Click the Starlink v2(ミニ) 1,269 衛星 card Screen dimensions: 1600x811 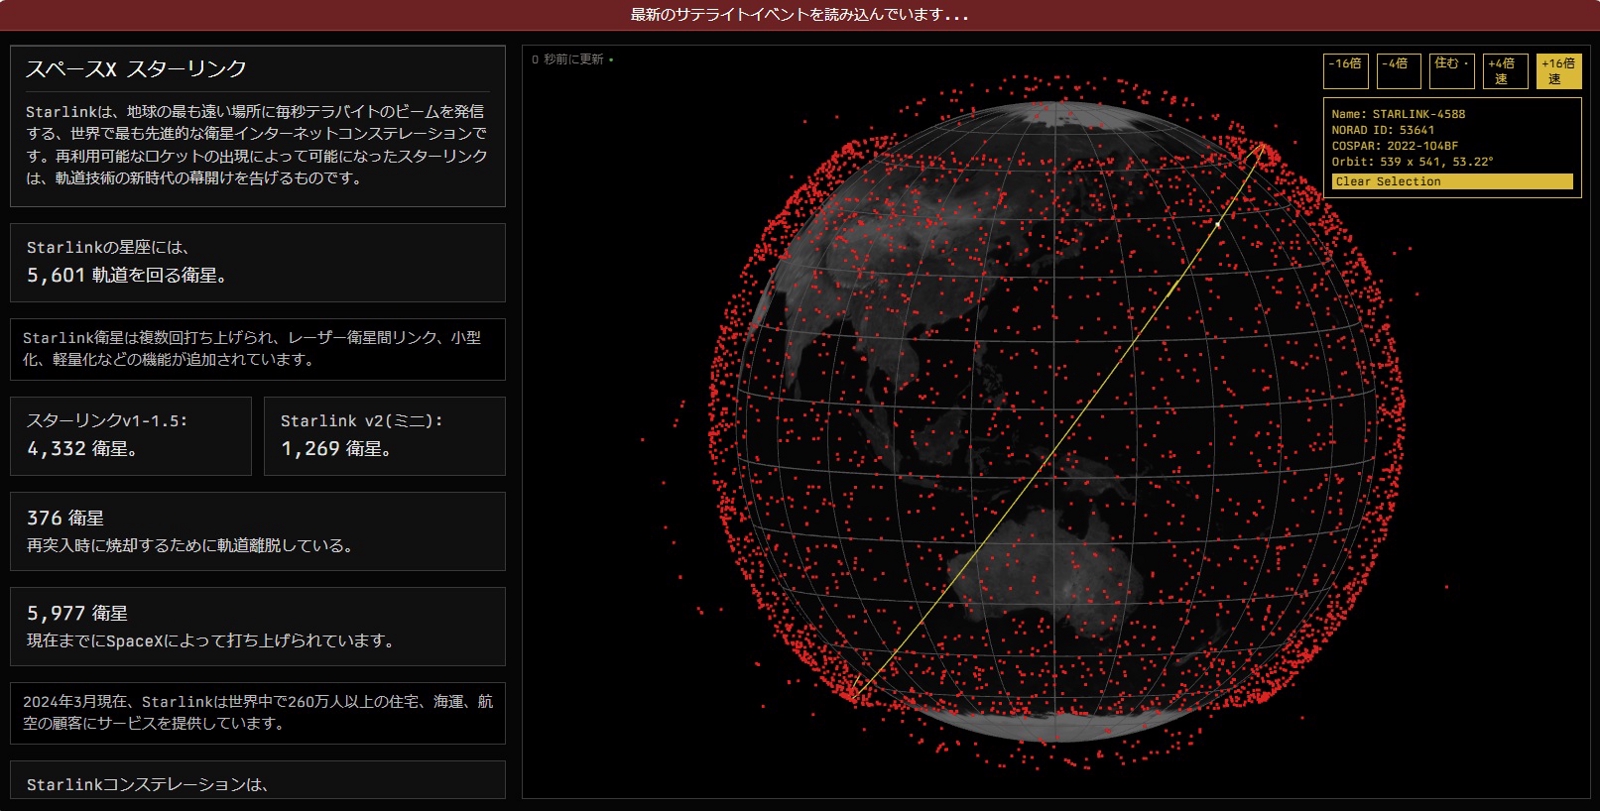(x=385, y=436)
